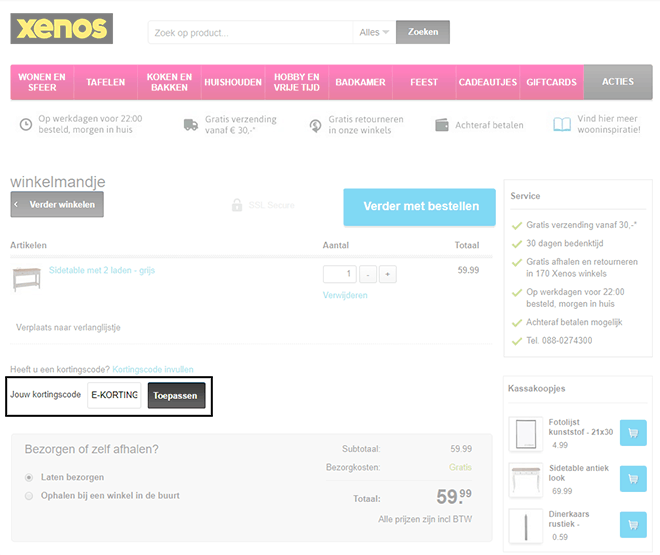The width and height of the screenshot is (660, 555).
Task: Click Verder met bestellen button
Action: (420, 207)
